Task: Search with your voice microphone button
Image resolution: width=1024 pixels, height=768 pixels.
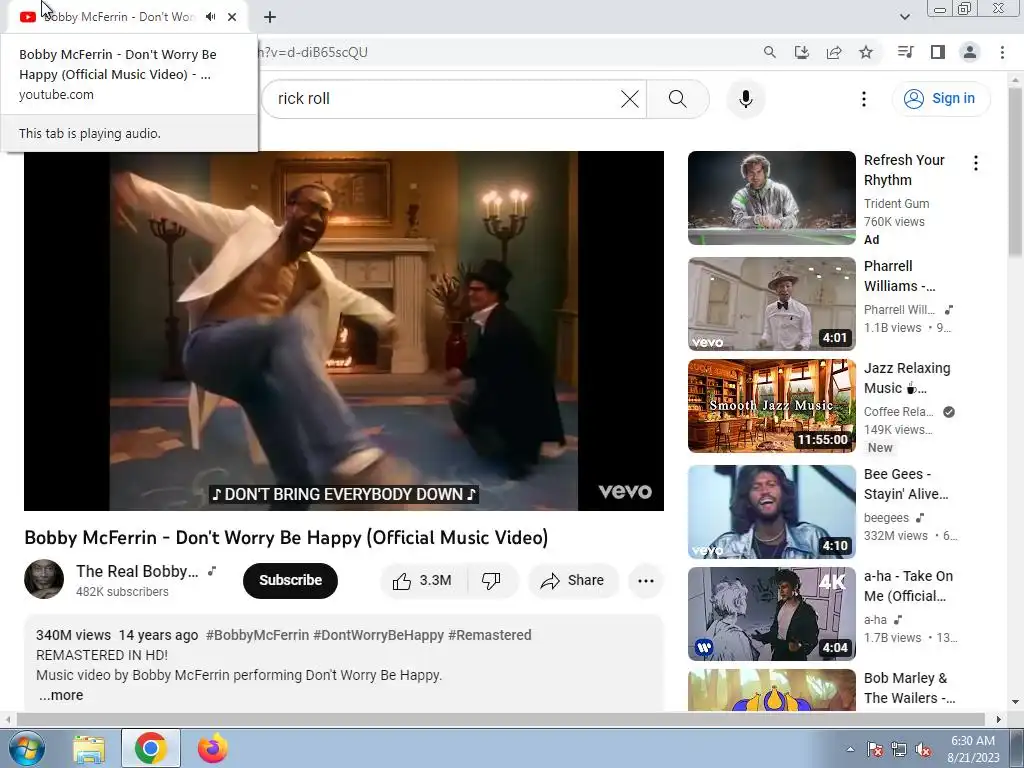Action: (746, 99)
